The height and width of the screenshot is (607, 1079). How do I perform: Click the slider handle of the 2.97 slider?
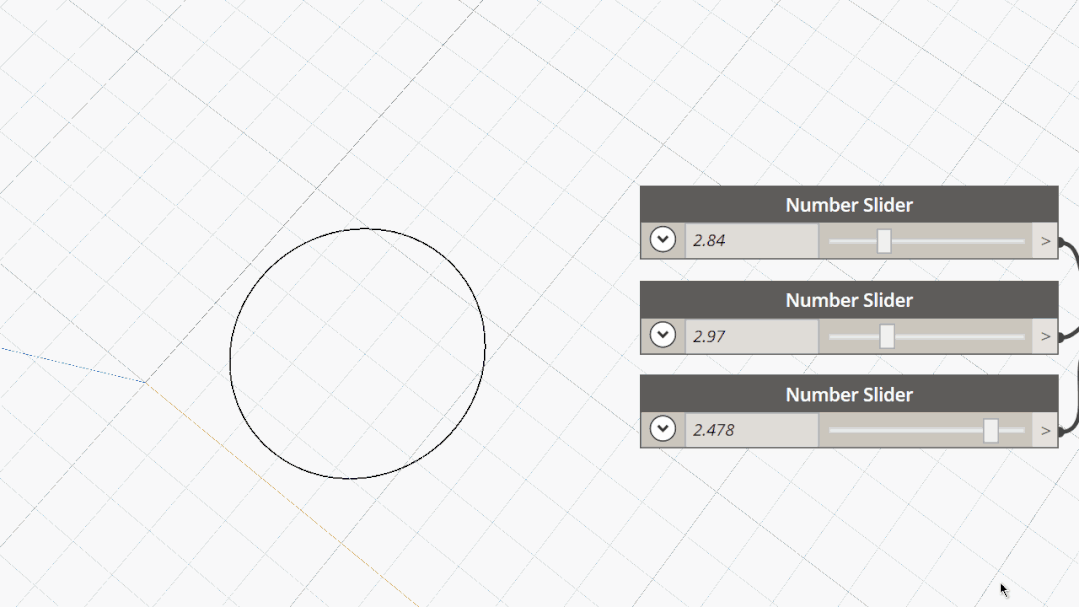click(x=887, y=337)
